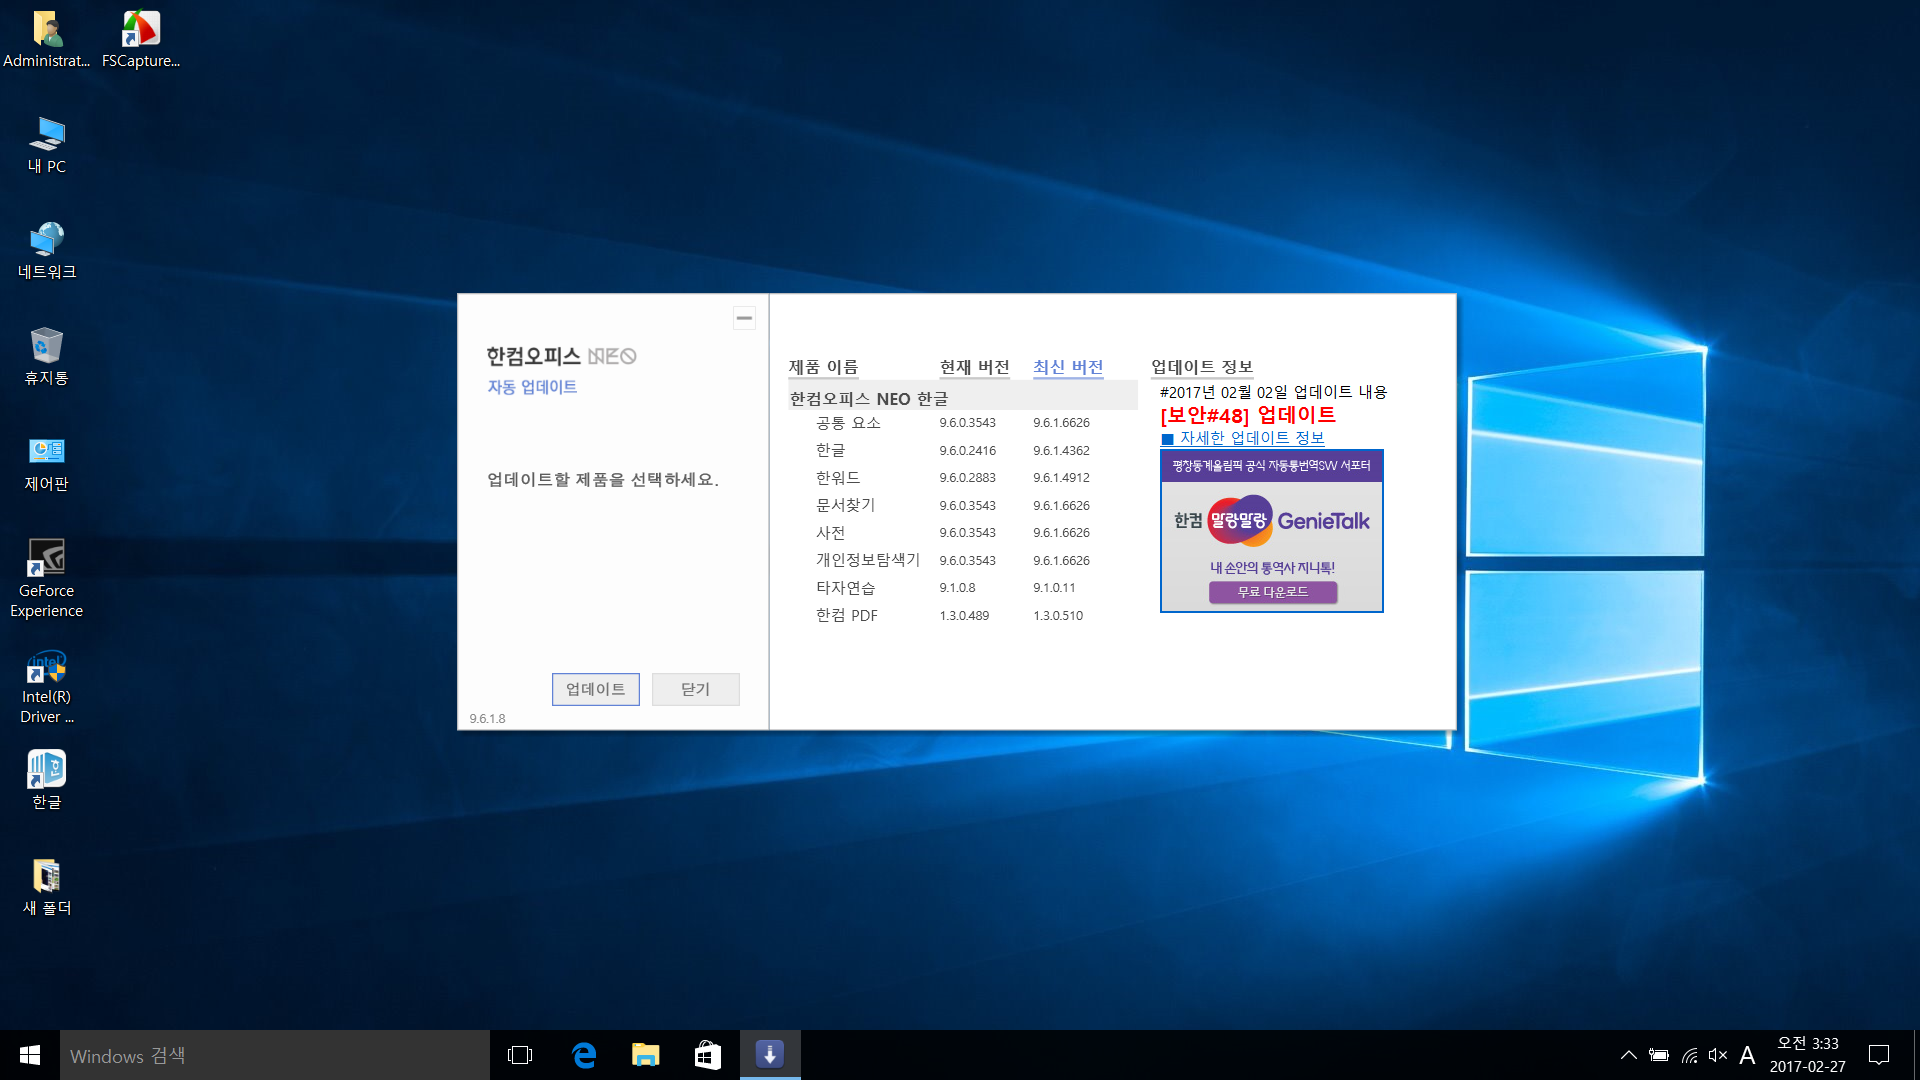Open the Windows Start menu
Viewport: 1920px width, 1080px height.
point(30,1055)
